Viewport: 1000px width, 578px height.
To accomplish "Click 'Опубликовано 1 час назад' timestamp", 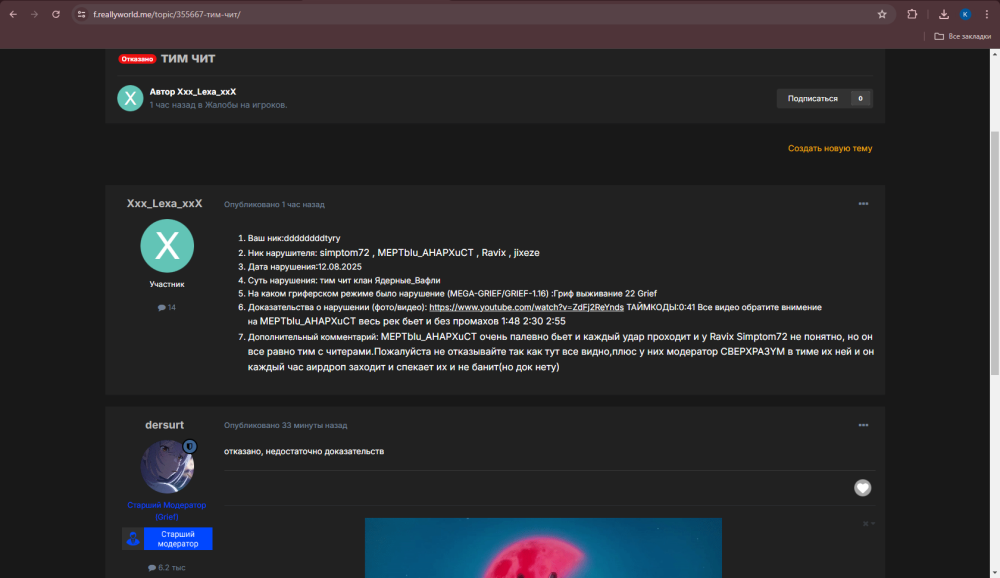I will pos(274,204).
